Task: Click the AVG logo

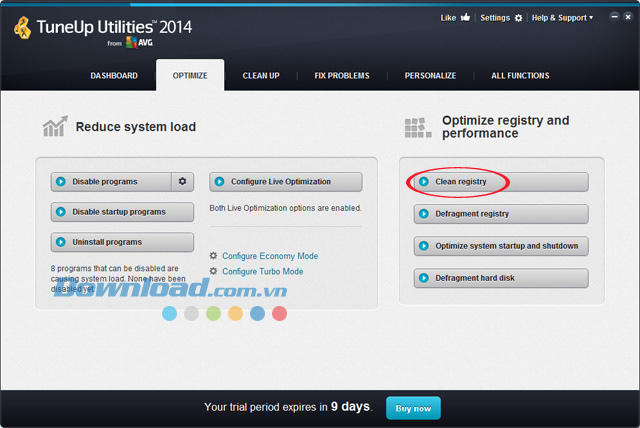Action: tap(139, 42)
